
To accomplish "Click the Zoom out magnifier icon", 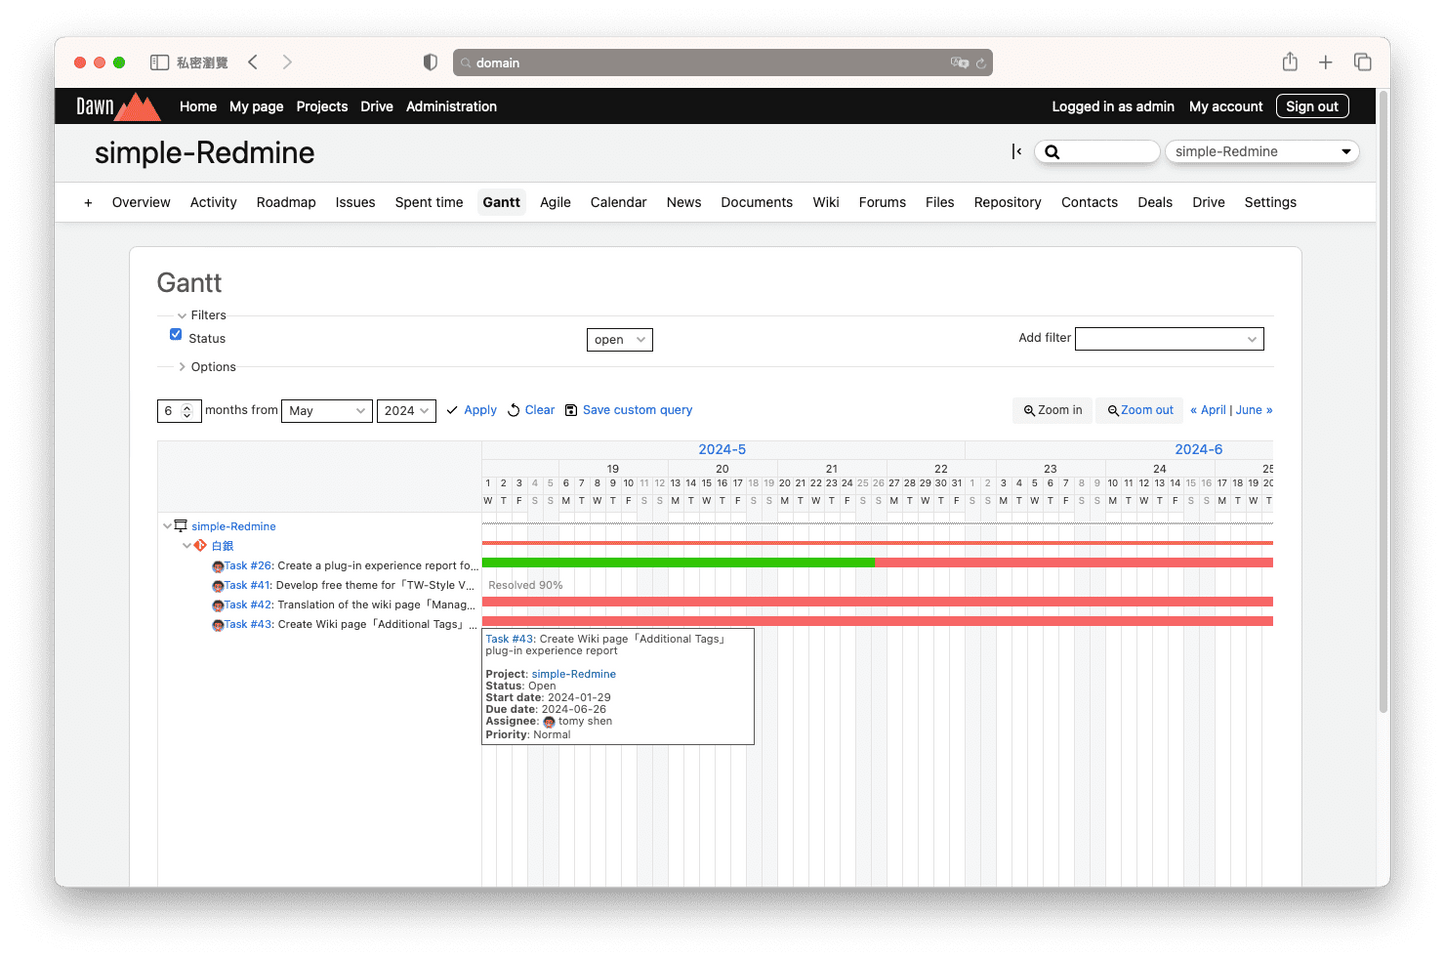I will point(1113,410).
